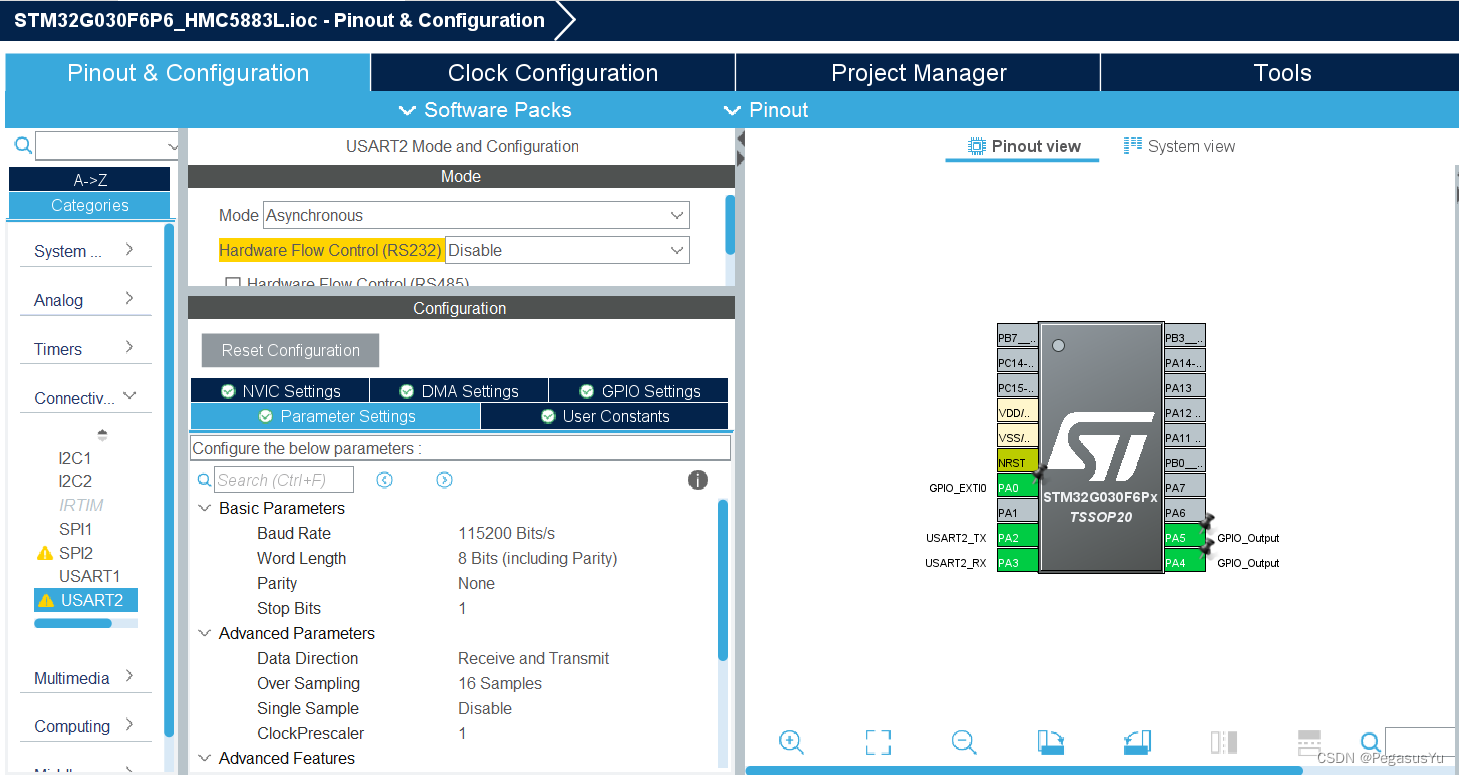Select the PA3 USART2_RX pin
Screen dimensions: 1459x775
[1017, 562]
